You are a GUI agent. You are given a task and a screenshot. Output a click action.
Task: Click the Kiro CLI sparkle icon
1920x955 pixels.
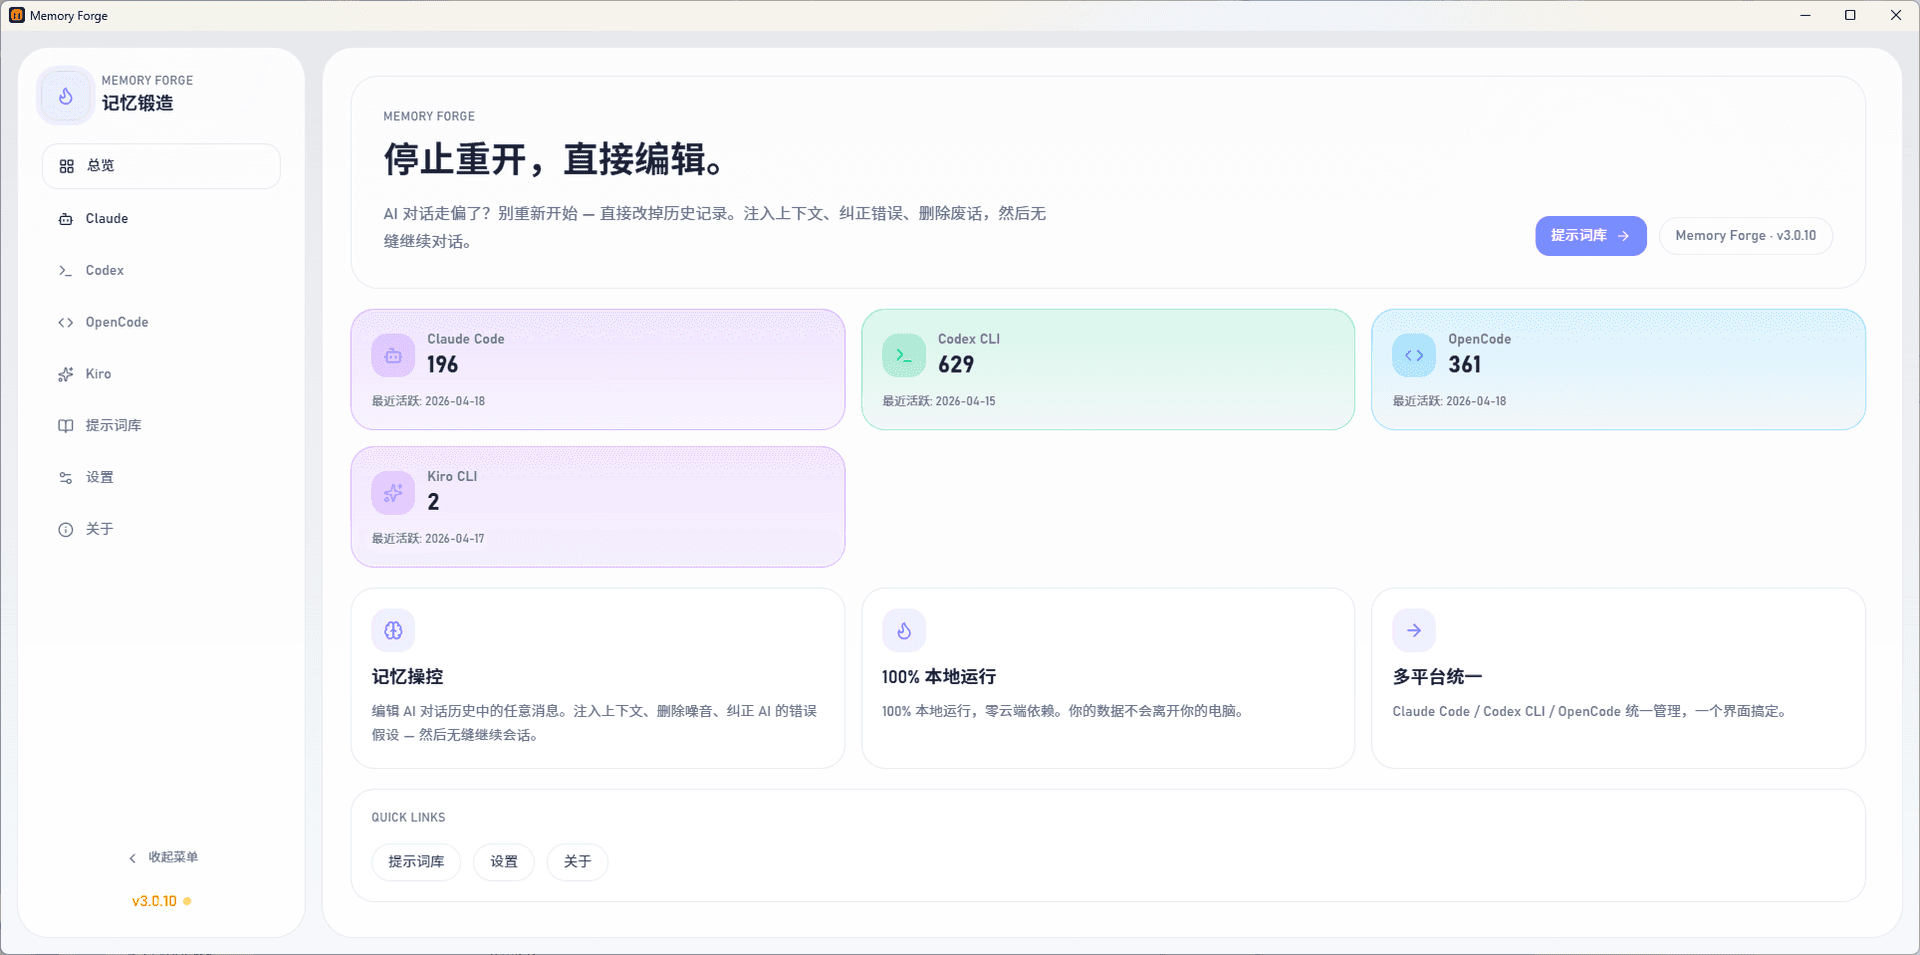(393, 493)
